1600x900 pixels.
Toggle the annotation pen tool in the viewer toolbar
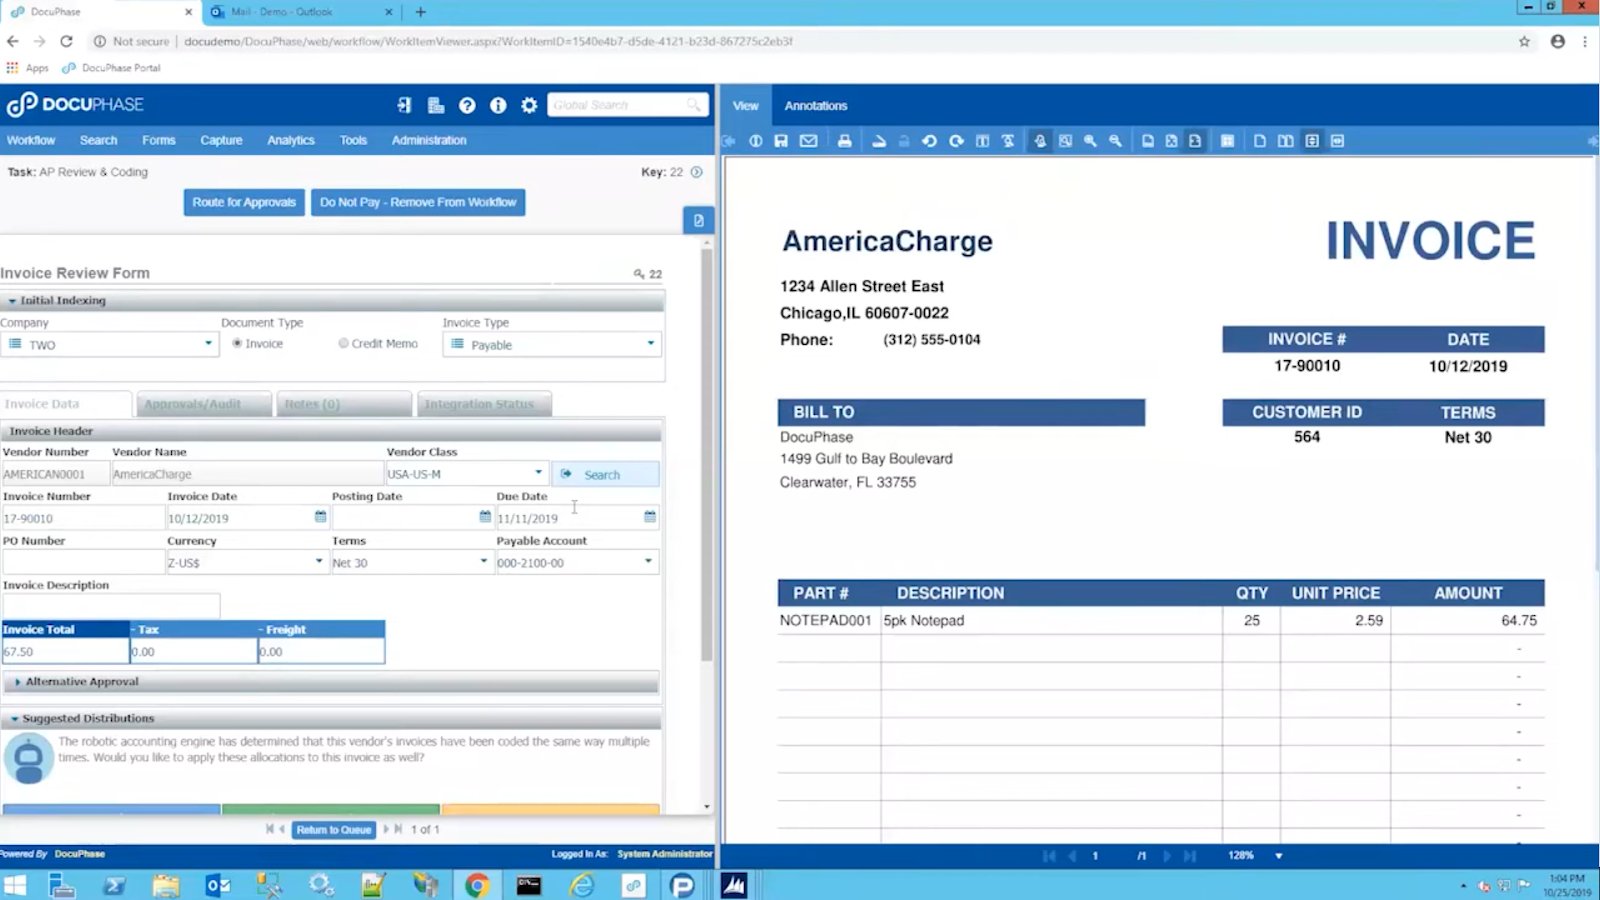(x=1040, y=141)
